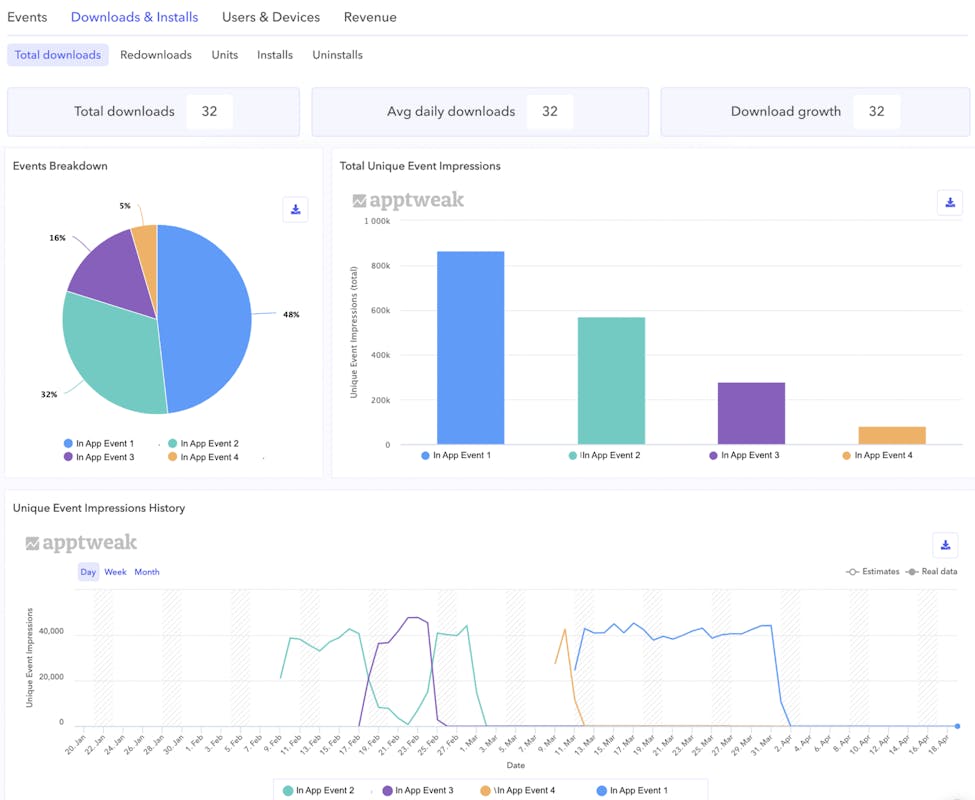Click the blue In App Event 1 bar
The height and width of the screenshot is (800, 975).
[471, 348]
